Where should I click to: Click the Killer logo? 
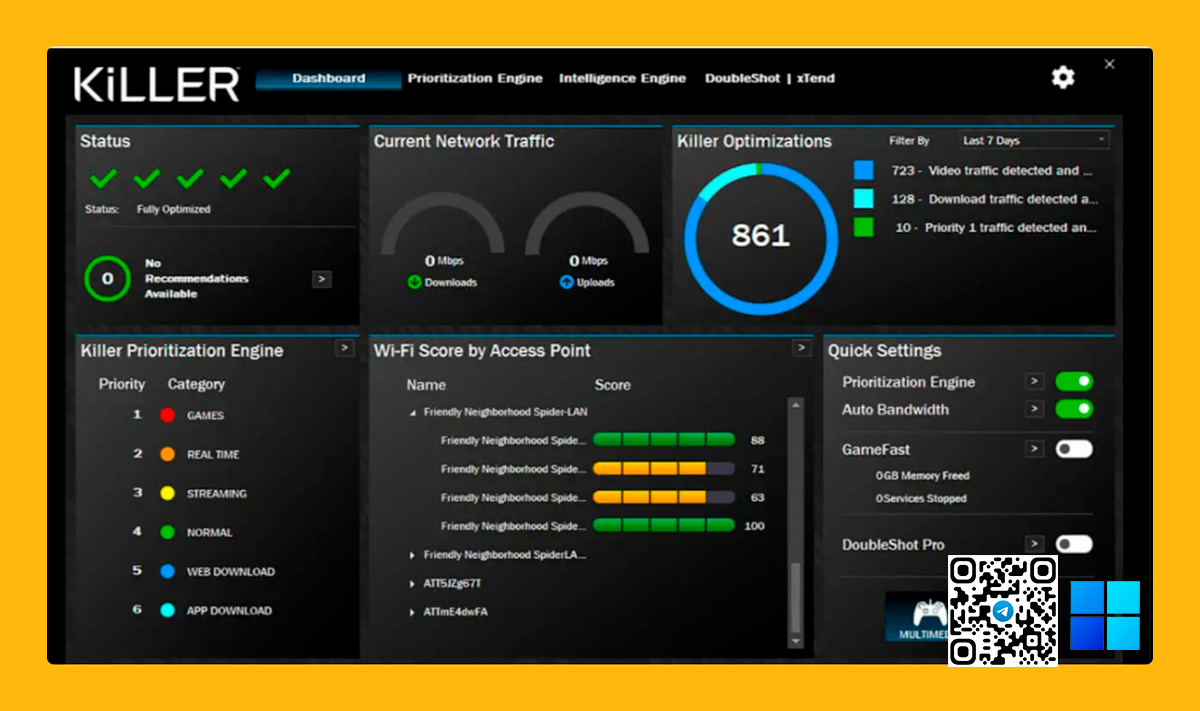tap(157, 85)
